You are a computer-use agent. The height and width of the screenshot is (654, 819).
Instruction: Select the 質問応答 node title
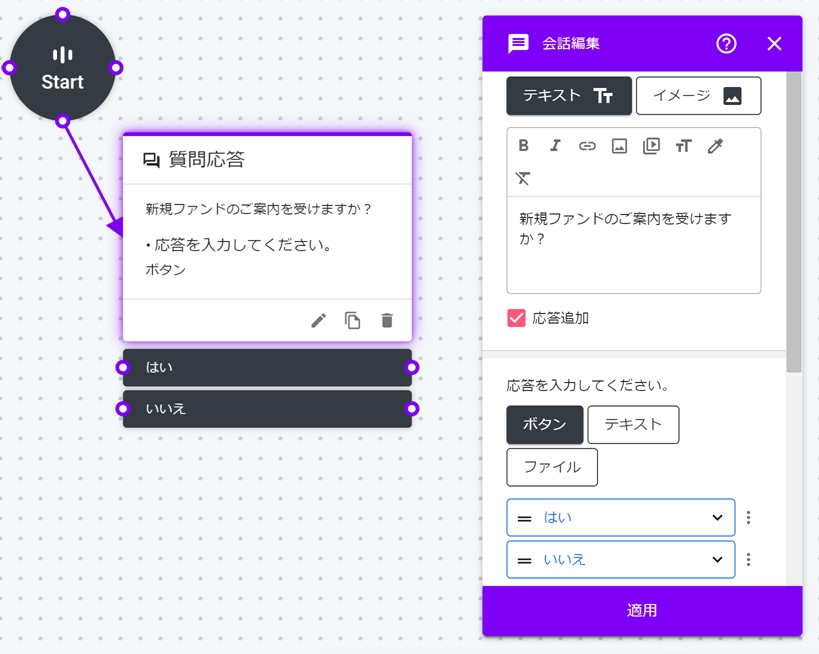click(x=207, y=160)
